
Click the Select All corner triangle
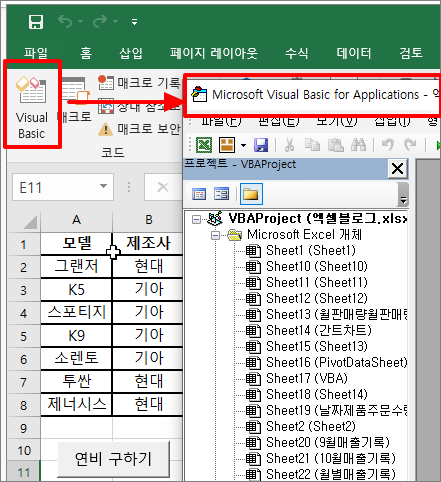30,222
